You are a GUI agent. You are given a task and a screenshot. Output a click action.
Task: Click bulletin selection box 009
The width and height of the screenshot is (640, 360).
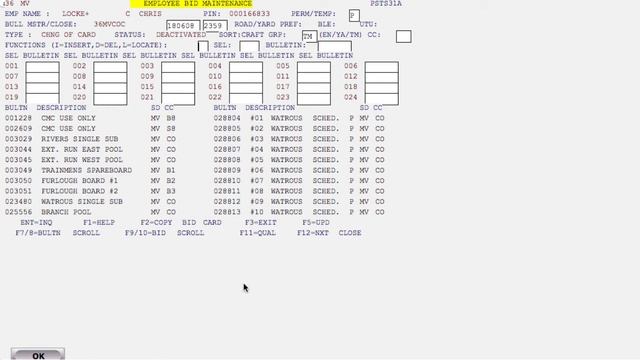178,77
